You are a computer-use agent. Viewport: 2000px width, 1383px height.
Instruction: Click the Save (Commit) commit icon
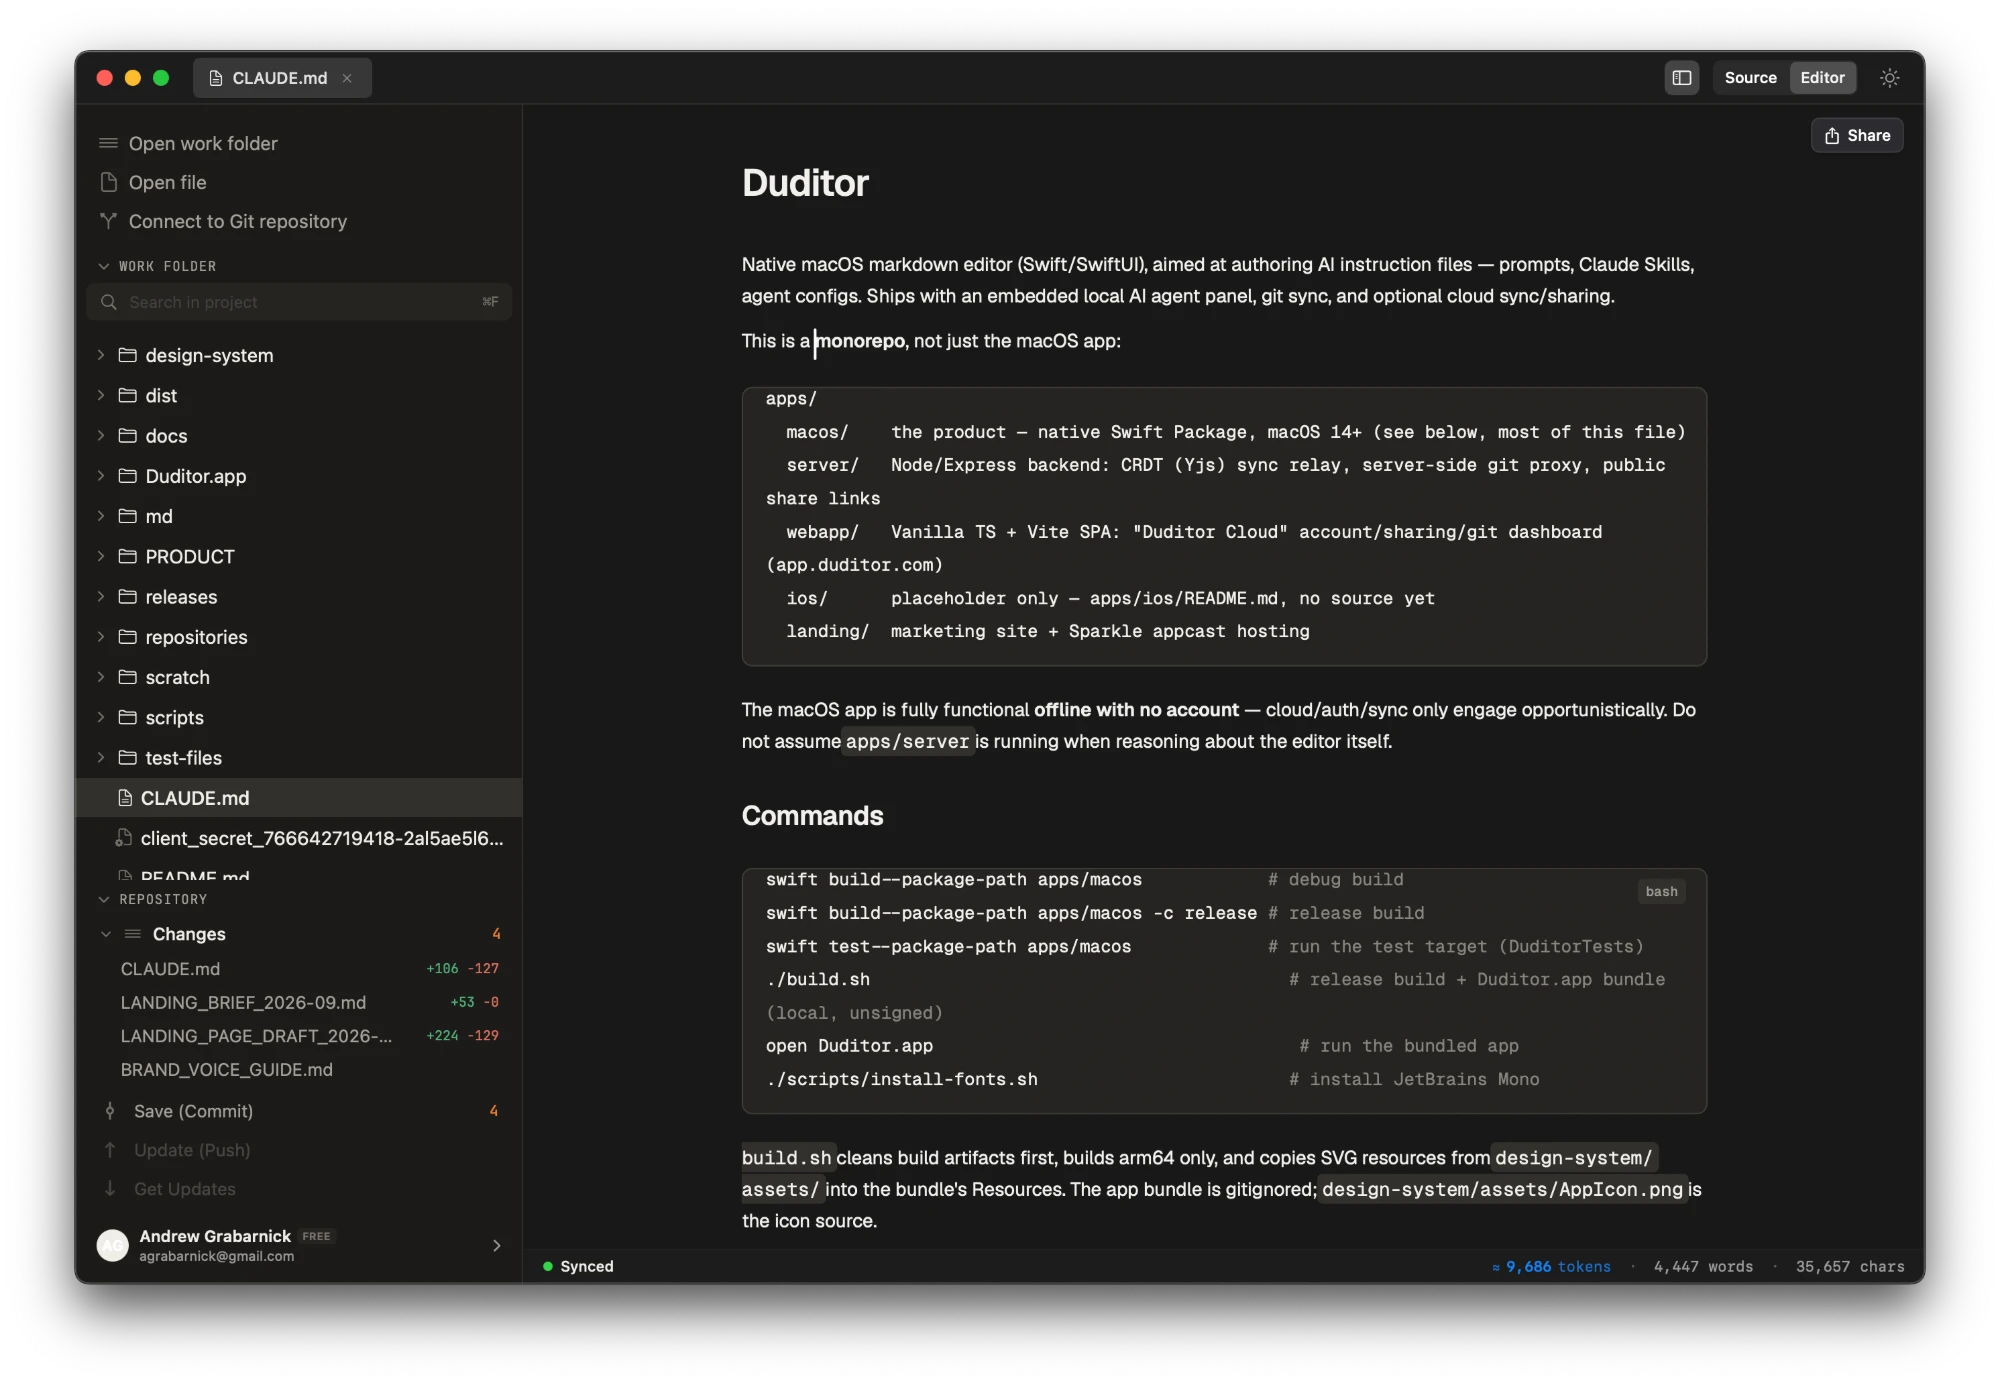[109, 1111]
